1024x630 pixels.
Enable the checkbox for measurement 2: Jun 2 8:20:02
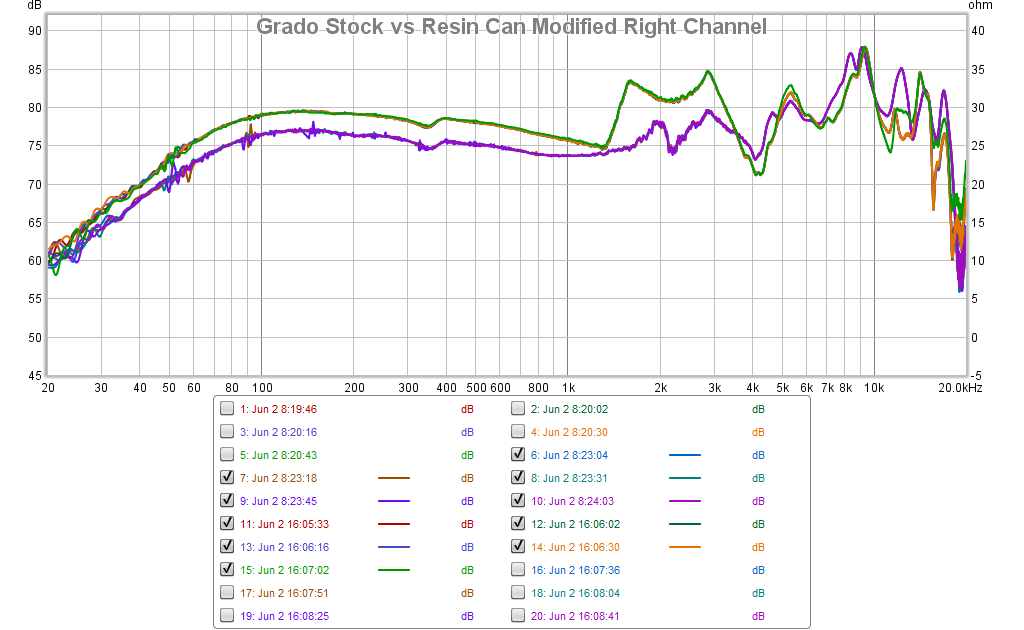point(518,409)
